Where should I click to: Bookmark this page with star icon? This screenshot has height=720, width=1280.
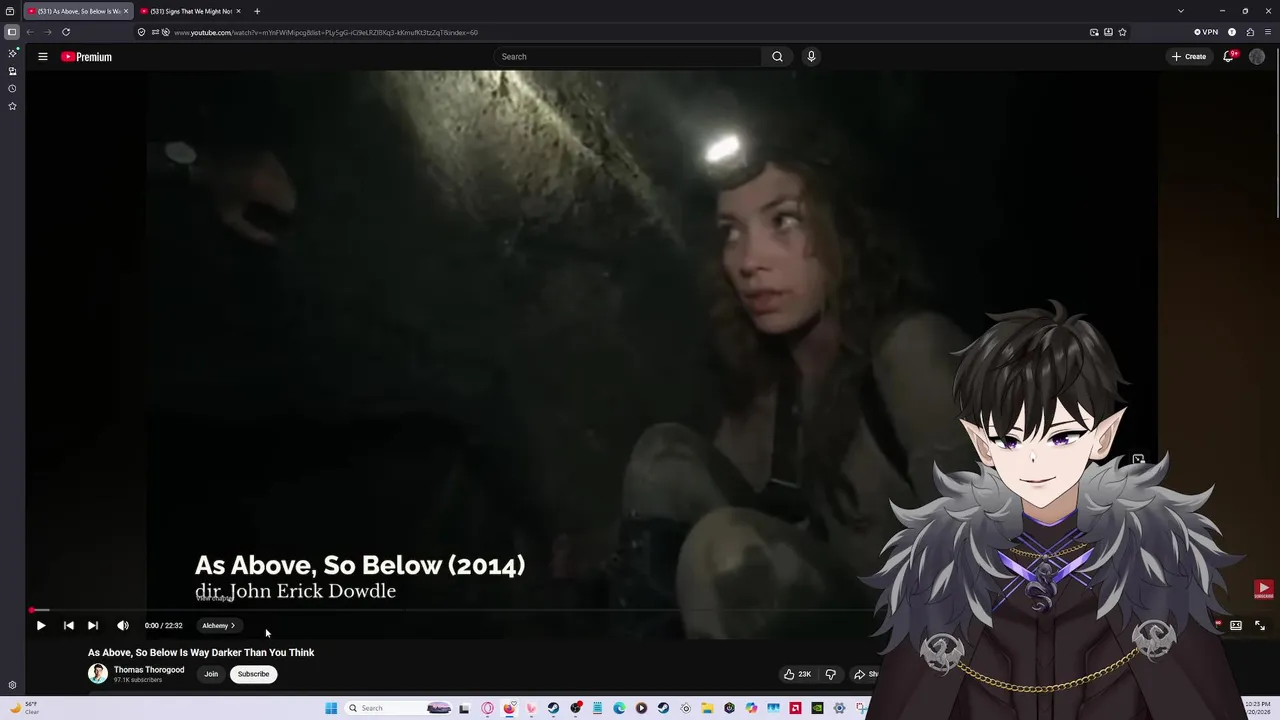[1122, 32]
